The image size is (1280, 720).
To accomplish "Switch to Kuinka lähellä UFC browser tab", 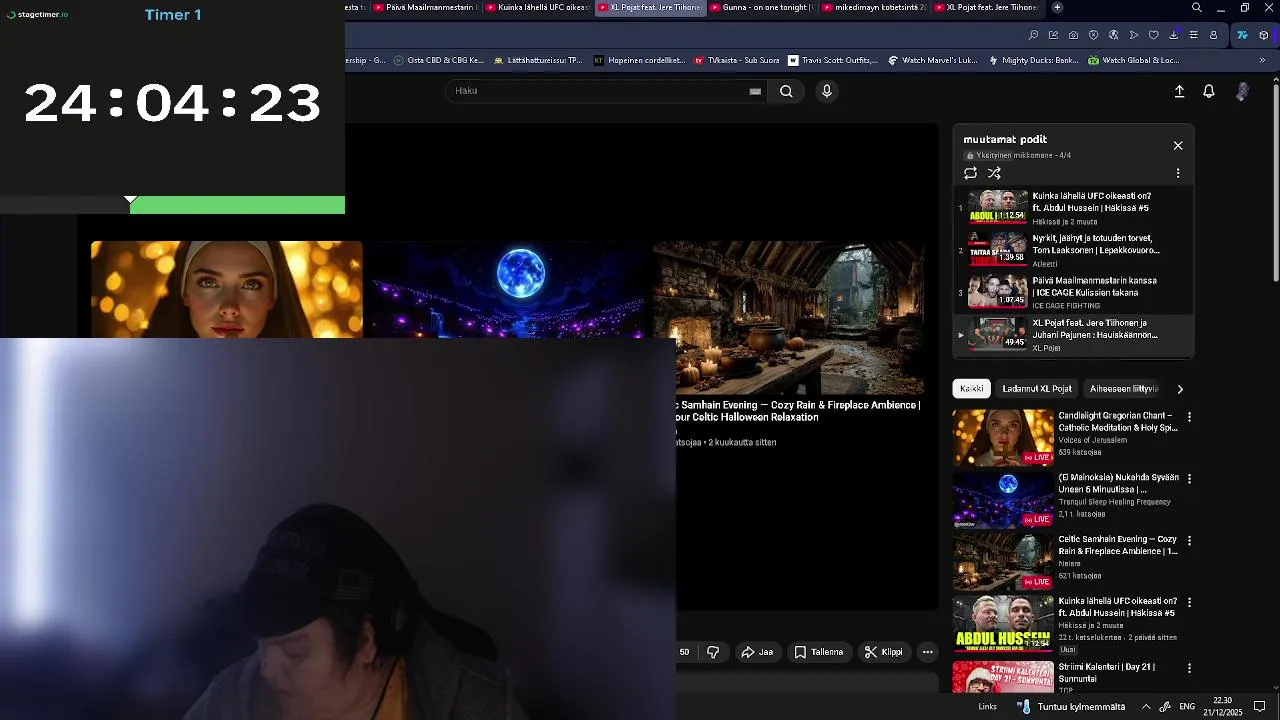I will pos(538,7).
